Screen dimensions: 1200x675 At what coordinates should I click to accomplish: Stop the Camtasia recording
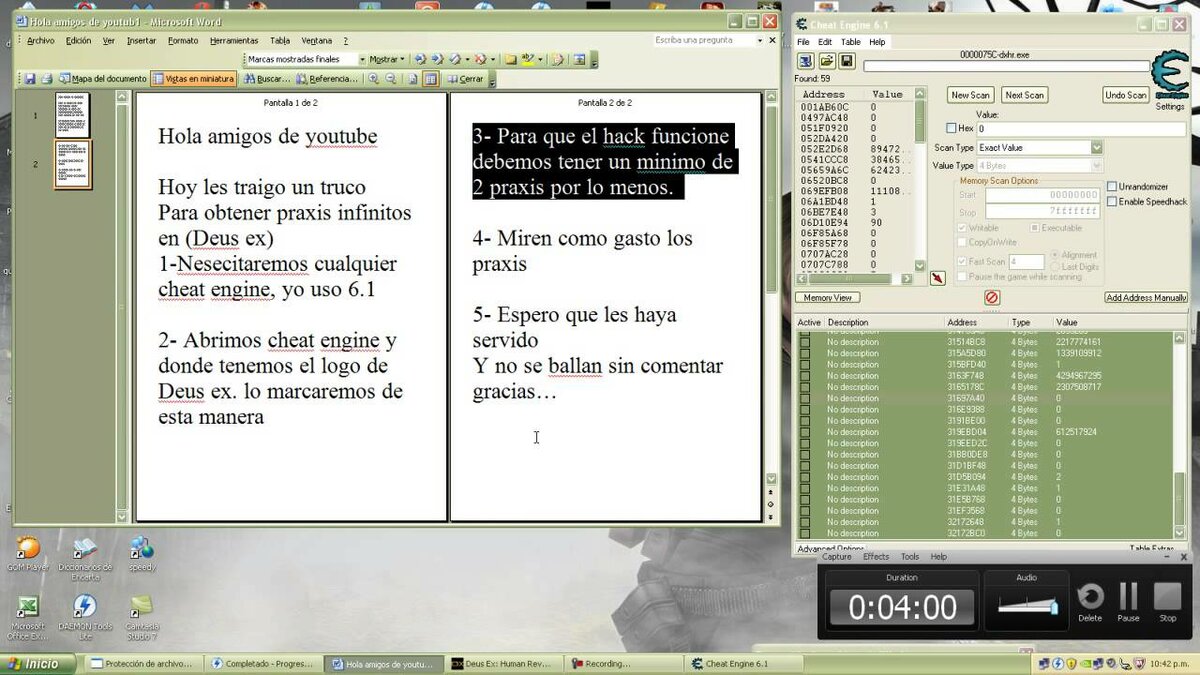(1167, 603)
